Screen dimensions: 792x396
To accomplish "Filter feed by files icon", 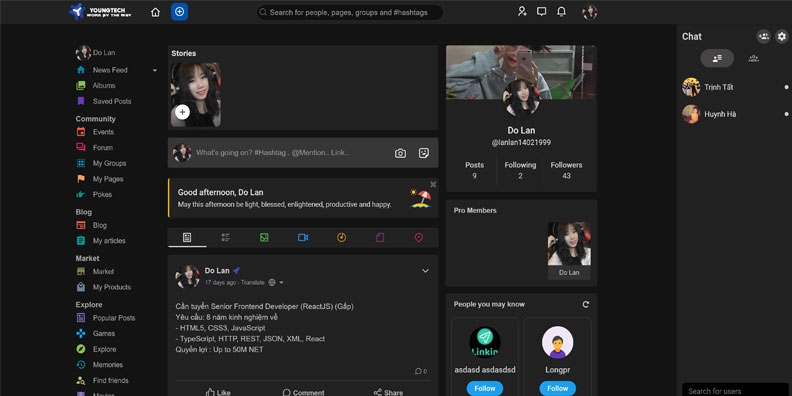I will click(x=380, y=237).
